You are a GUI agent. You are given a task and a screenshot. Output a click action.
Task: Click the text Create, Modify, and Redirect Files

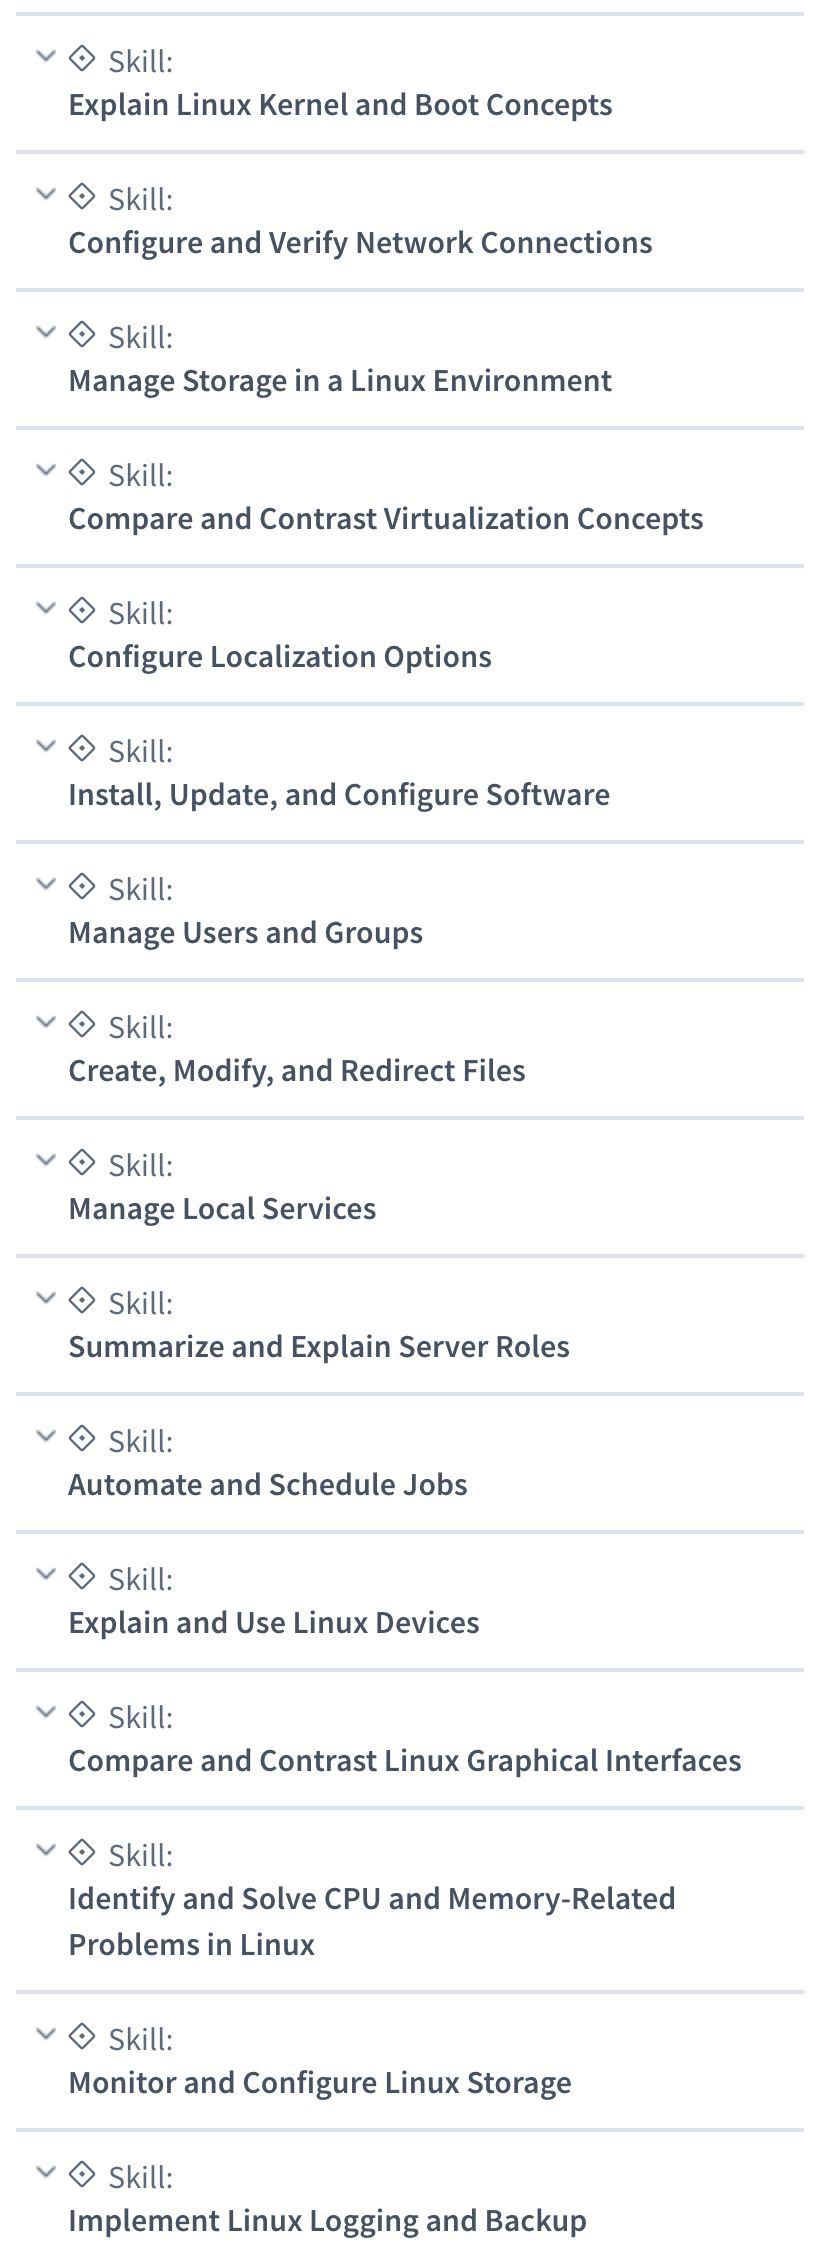297,1071
